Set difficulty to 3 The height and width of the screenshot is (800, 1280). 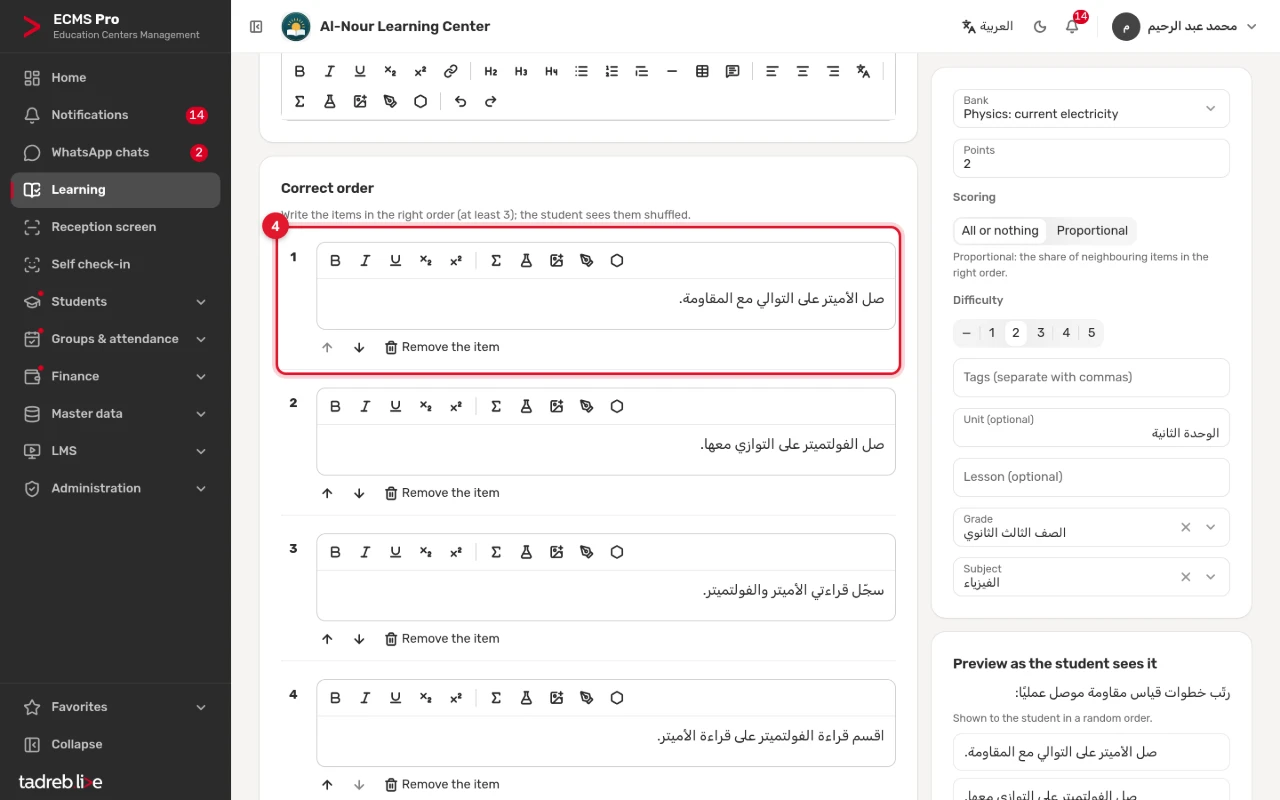point(1041,333)
